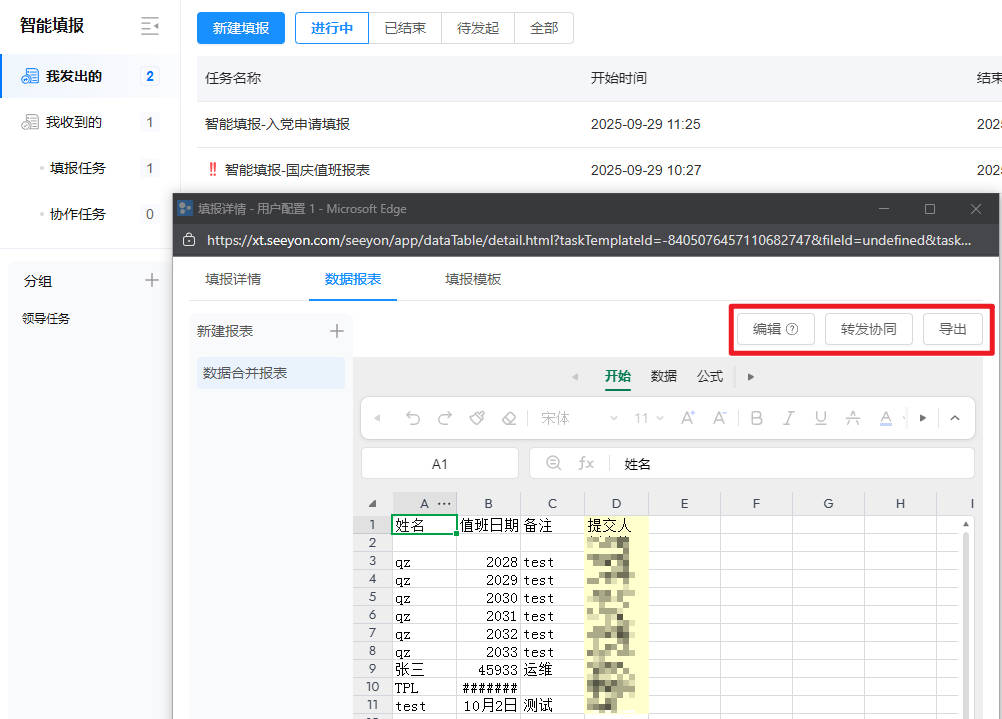The height and width of the screenshot is (719, 1002).
Task: Click the fx insert function icon
Action: click(586, 464)
